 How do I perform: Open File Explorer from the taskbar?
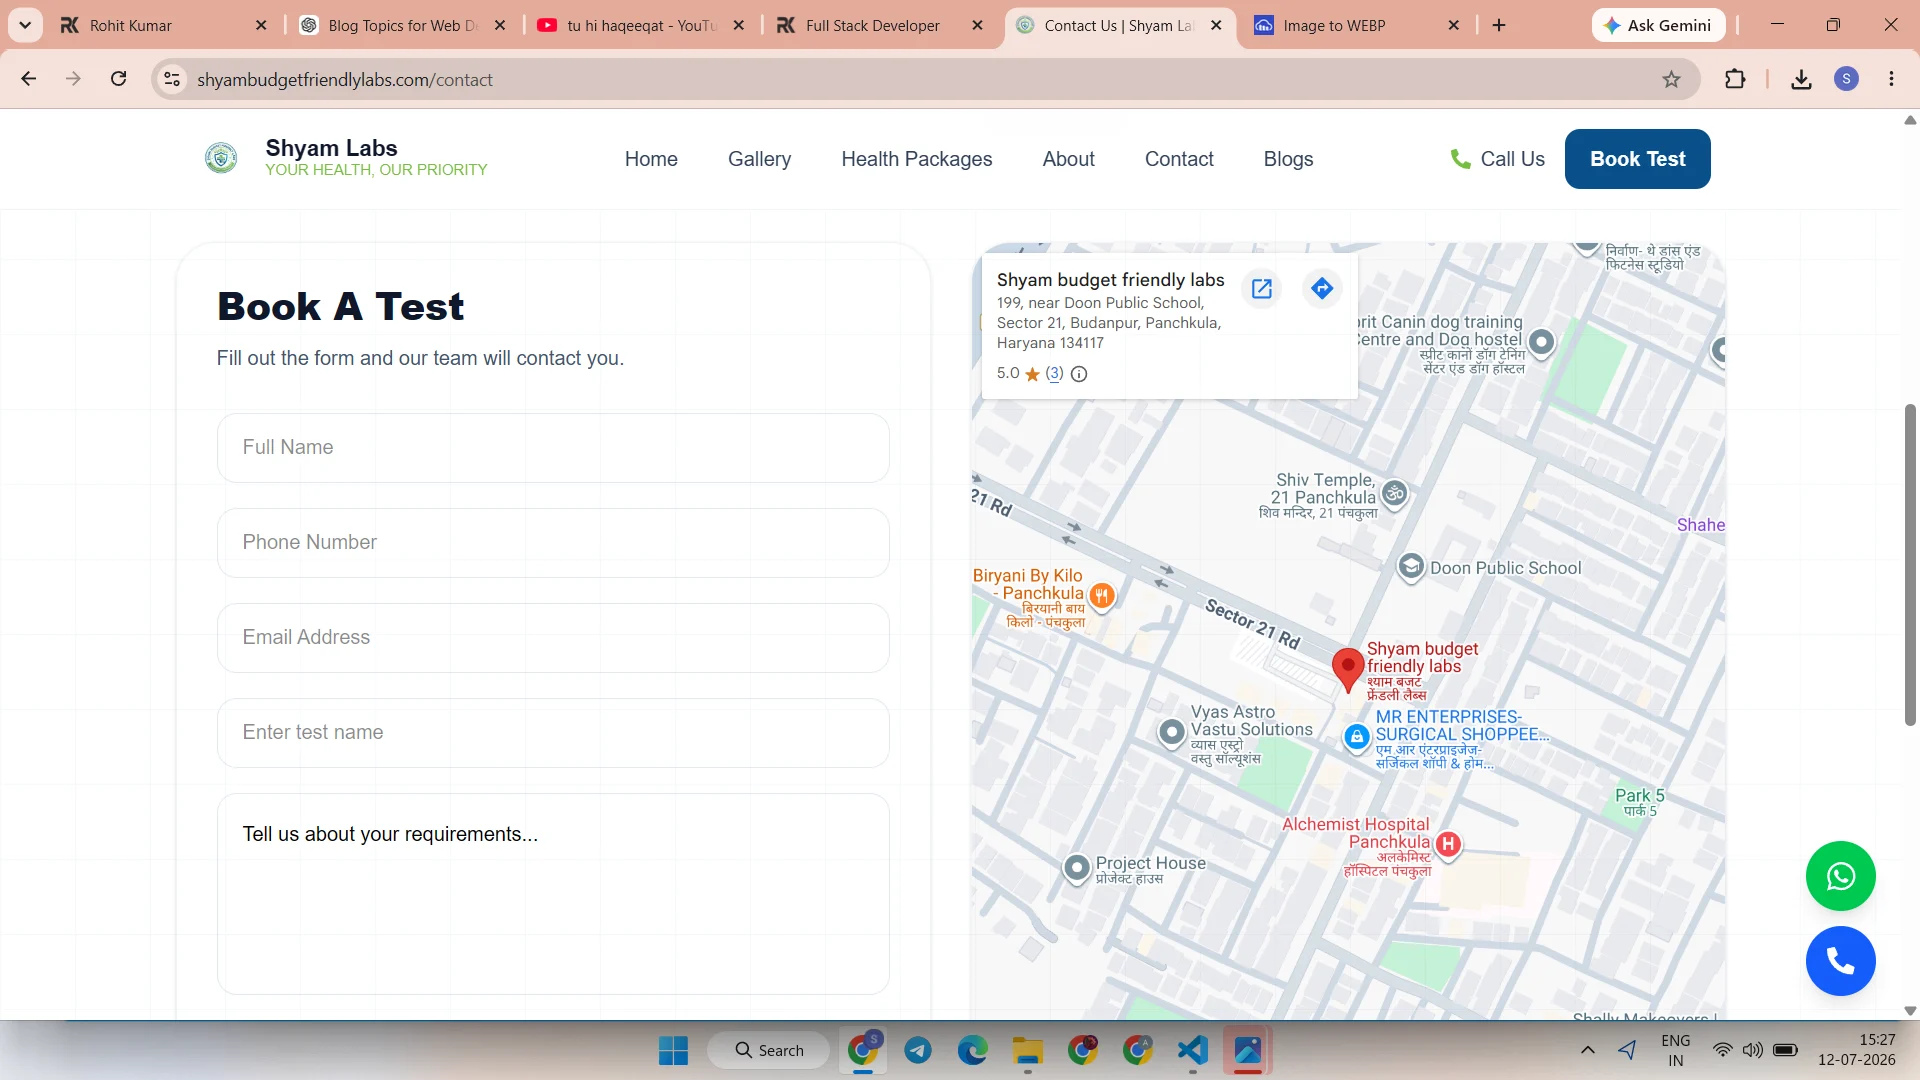pyautogui.click(x=1027, y=1050)
